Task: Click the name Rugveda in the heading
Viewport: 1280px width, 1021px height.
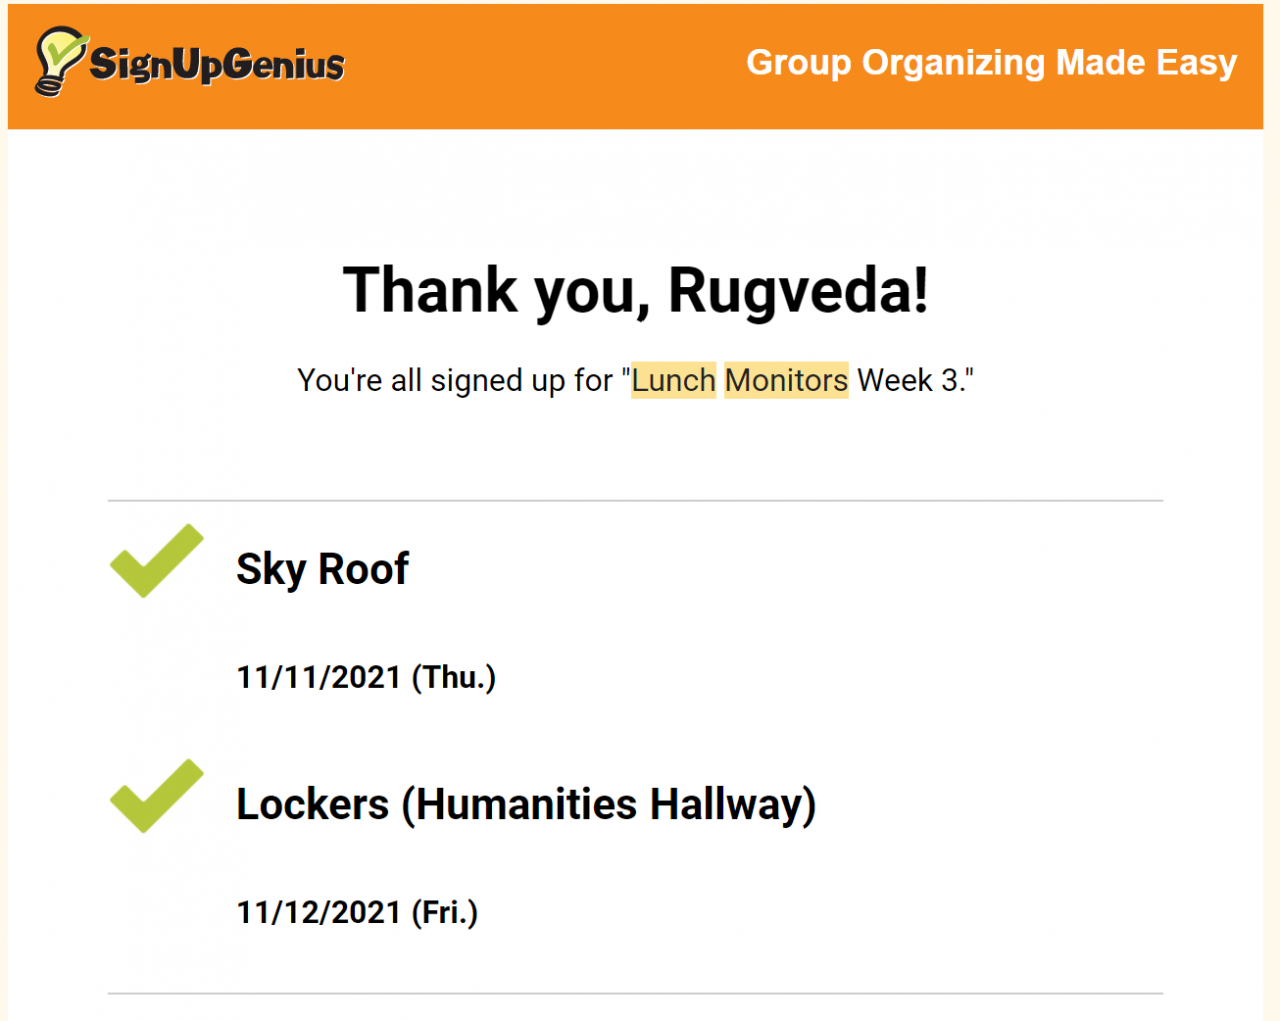Action: (x=796, y=292)
